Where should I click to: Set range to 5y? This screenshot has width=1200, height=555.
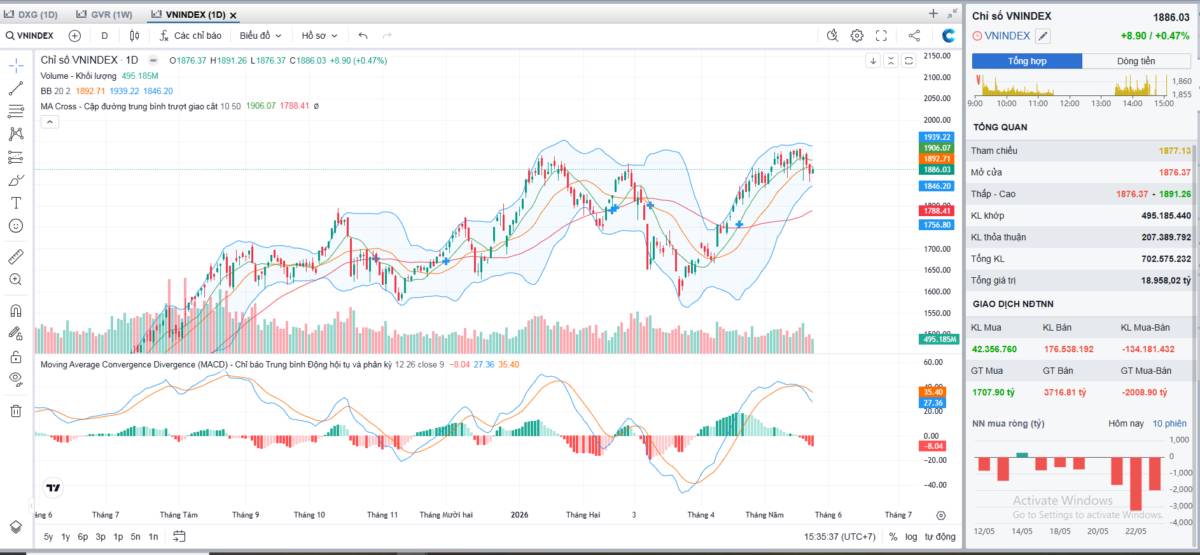pos(49,537)
